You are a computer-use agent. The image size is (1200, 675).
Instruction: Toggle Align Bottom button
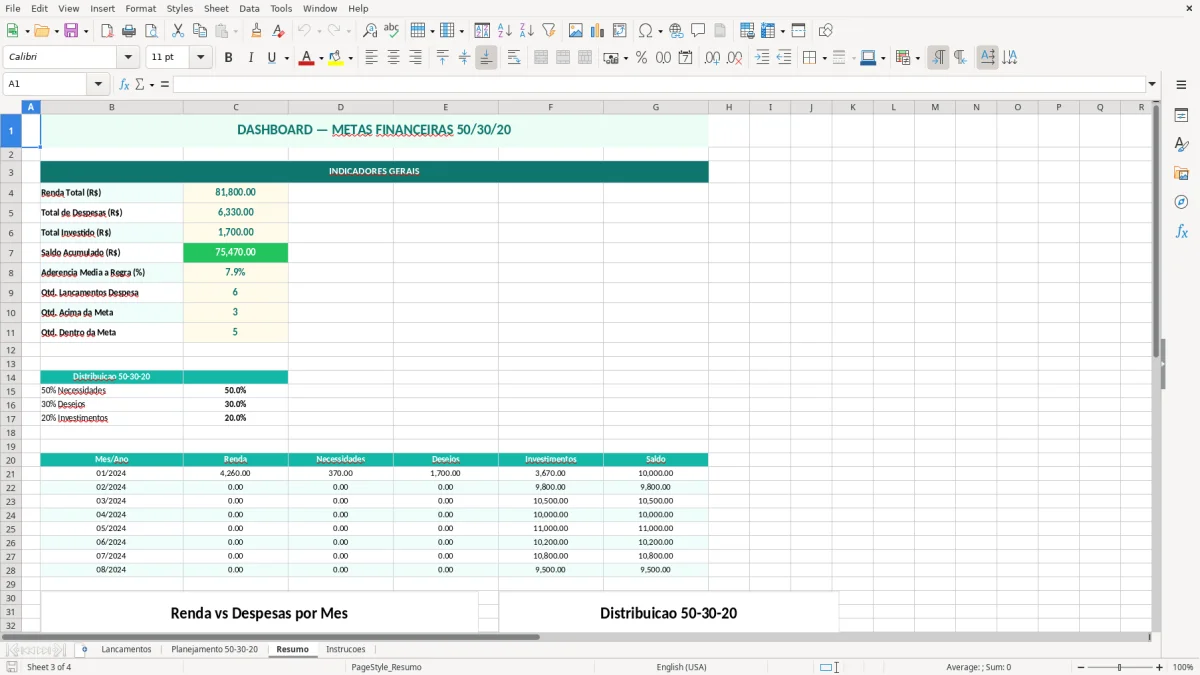[x=486, y=58]
